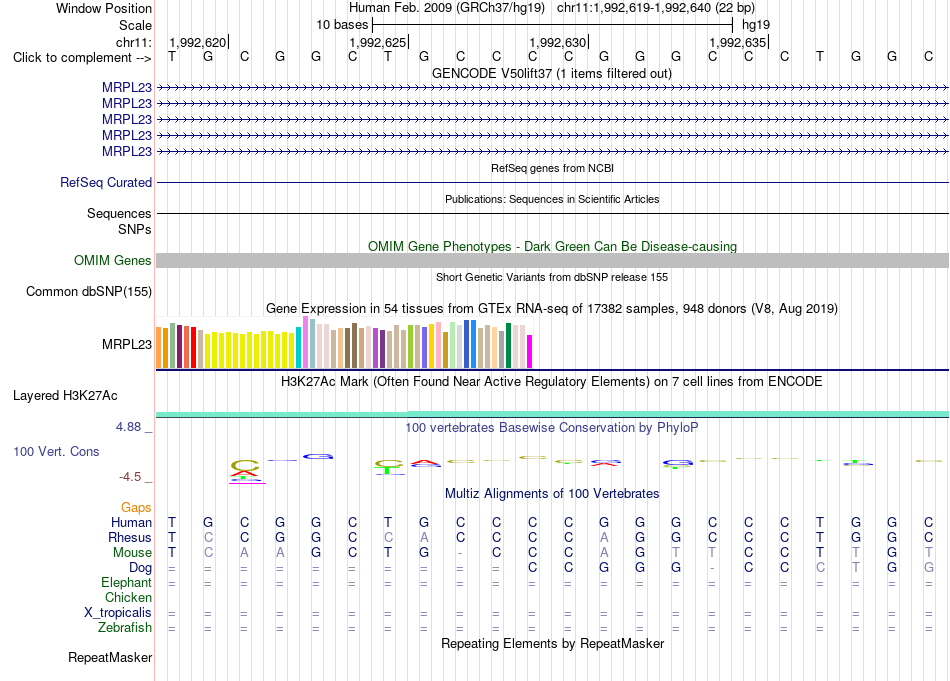Click the orange Gaps row label

(136, 507)
